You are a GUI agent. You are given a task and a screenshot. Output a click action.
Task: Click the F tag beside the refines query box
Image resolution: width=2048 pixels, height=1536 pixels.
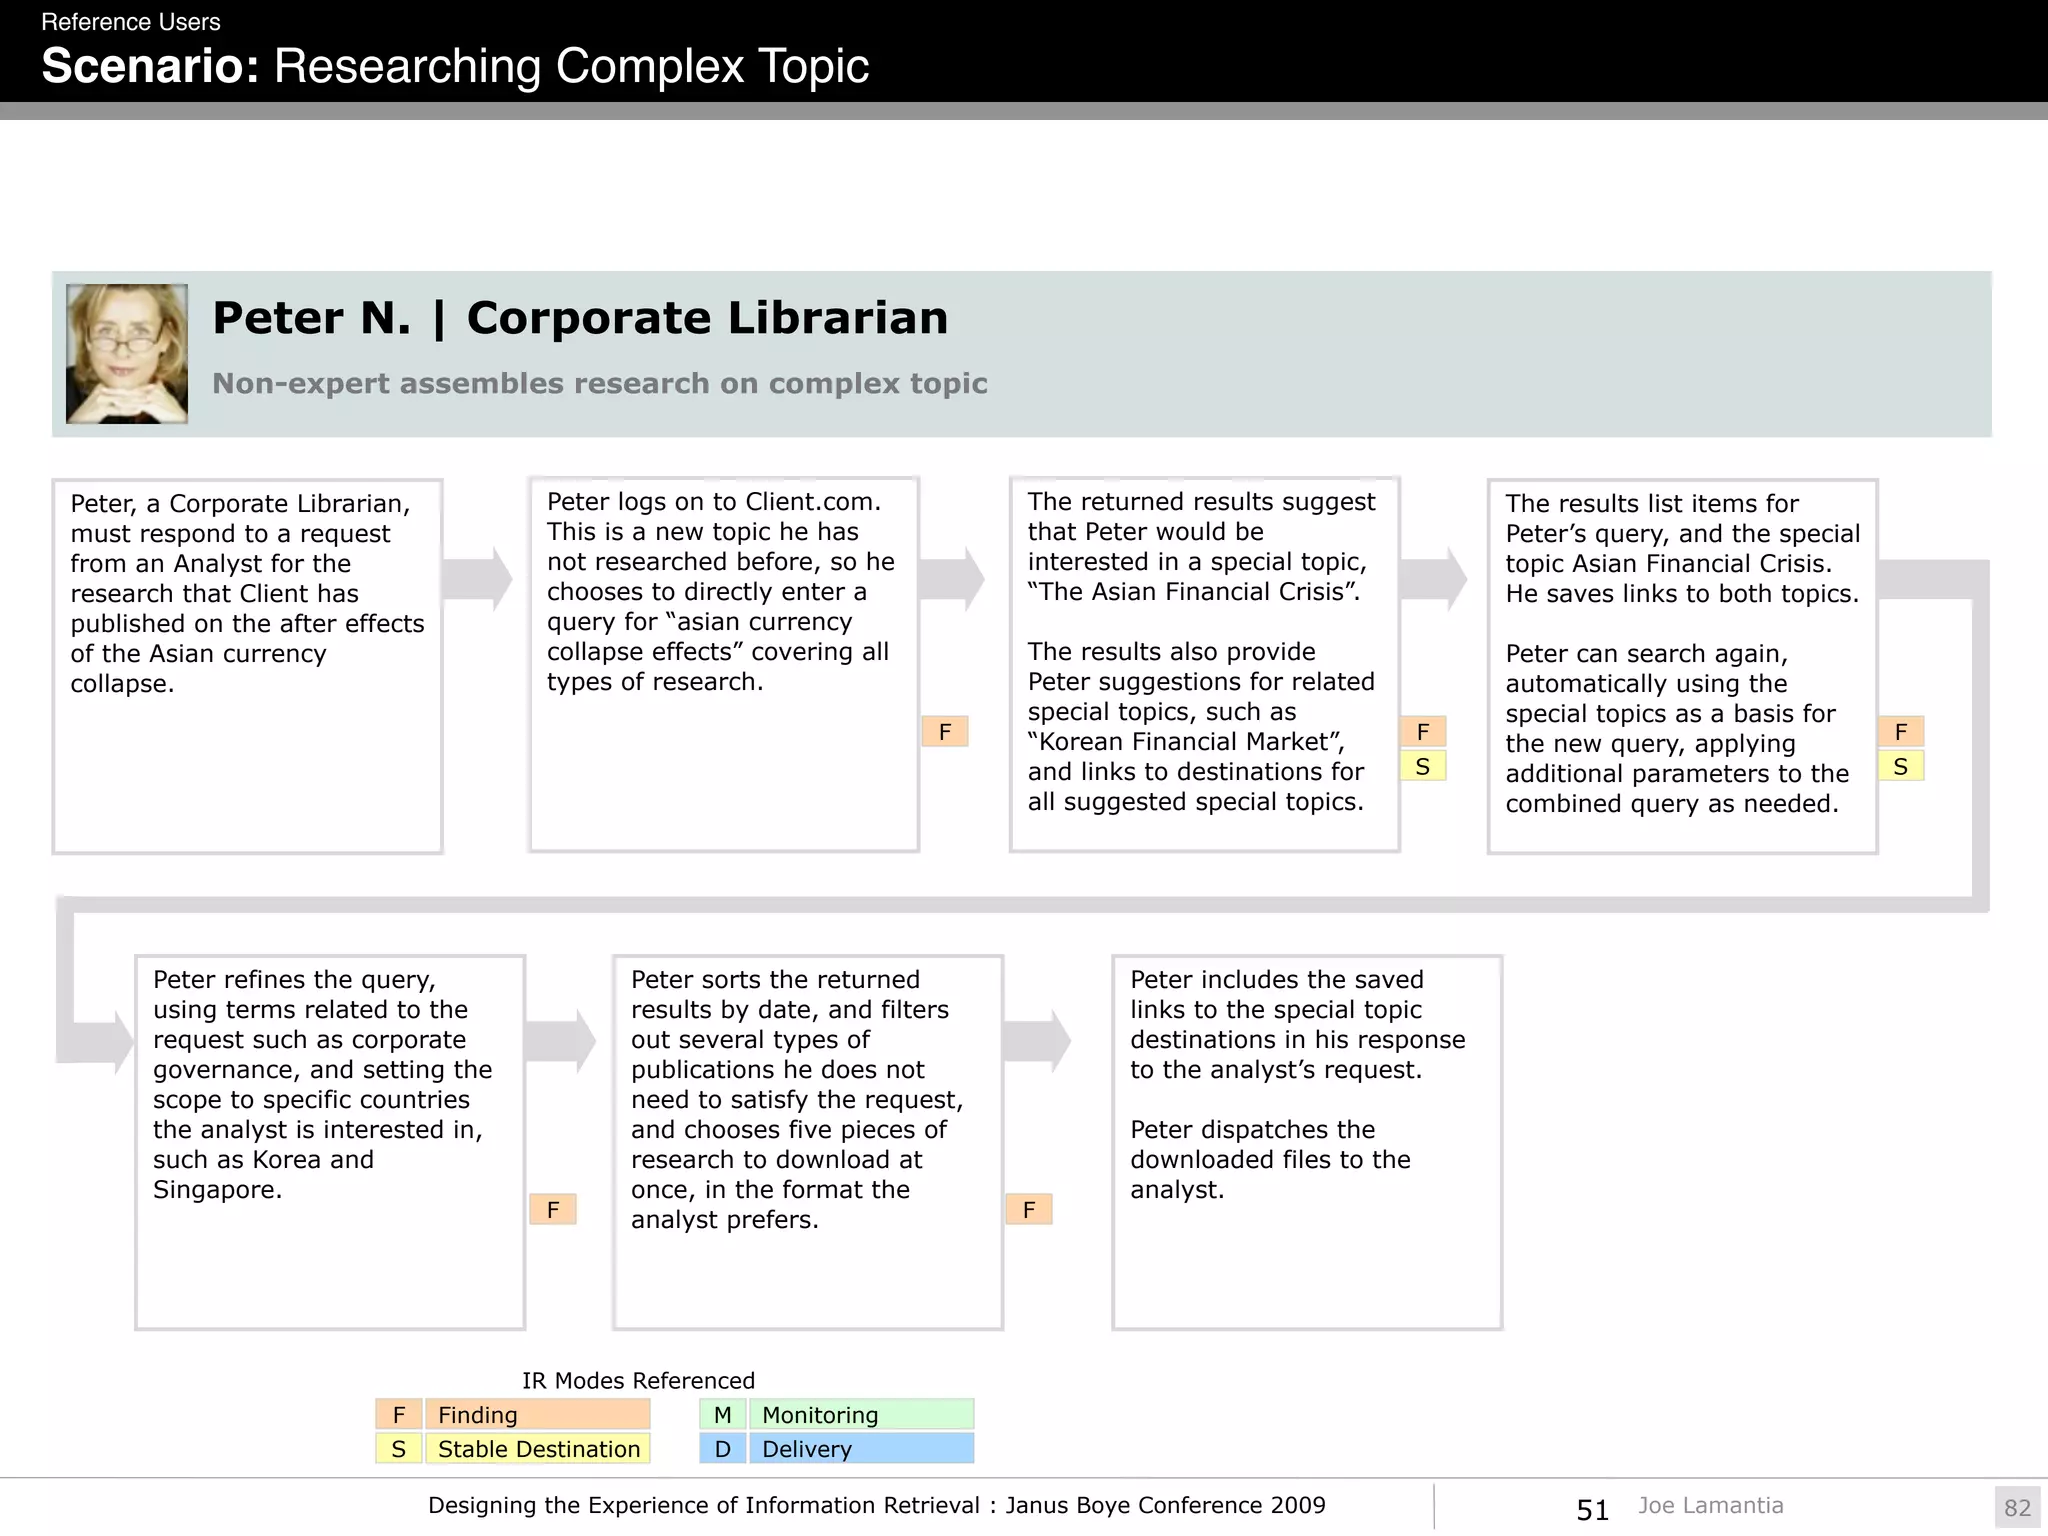553,1210
